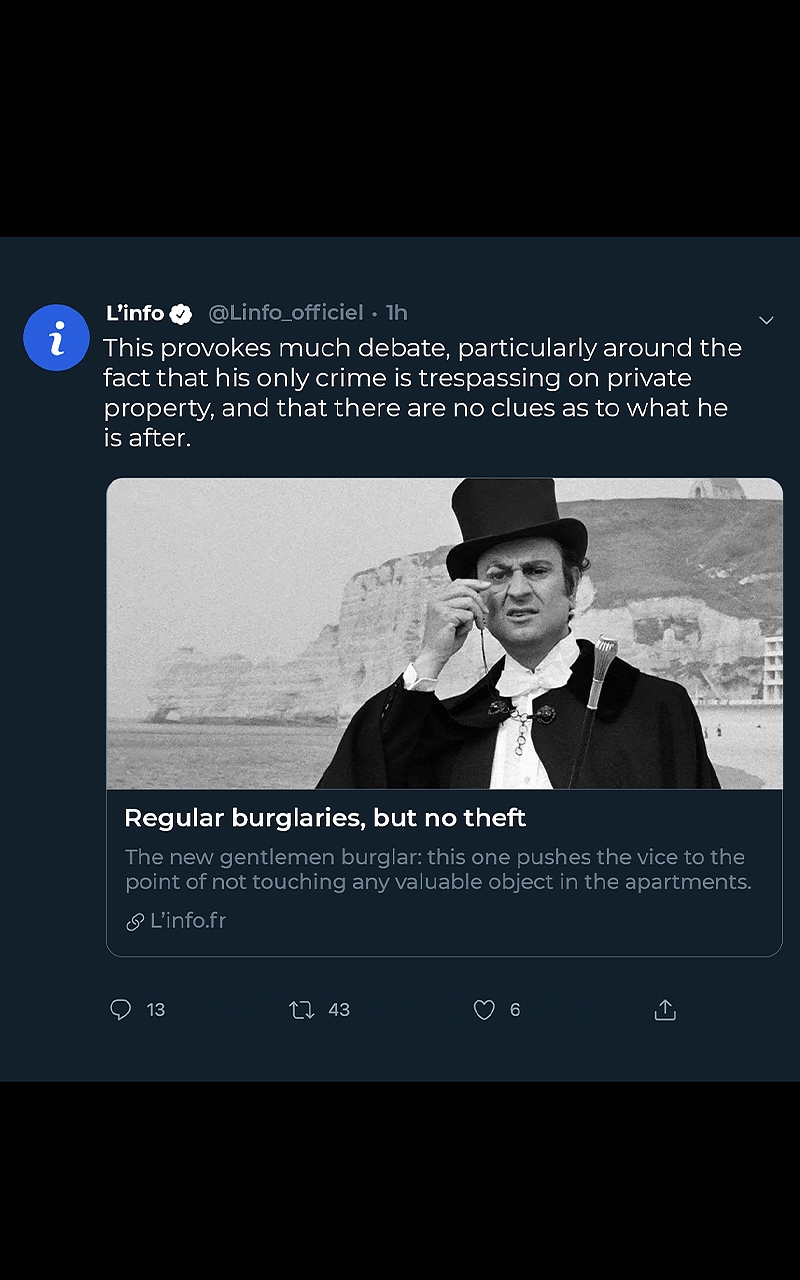This screenshot has height=1280, width=800.
Task: Expand the tweet options chevron
Action: [x=766, y=320]
